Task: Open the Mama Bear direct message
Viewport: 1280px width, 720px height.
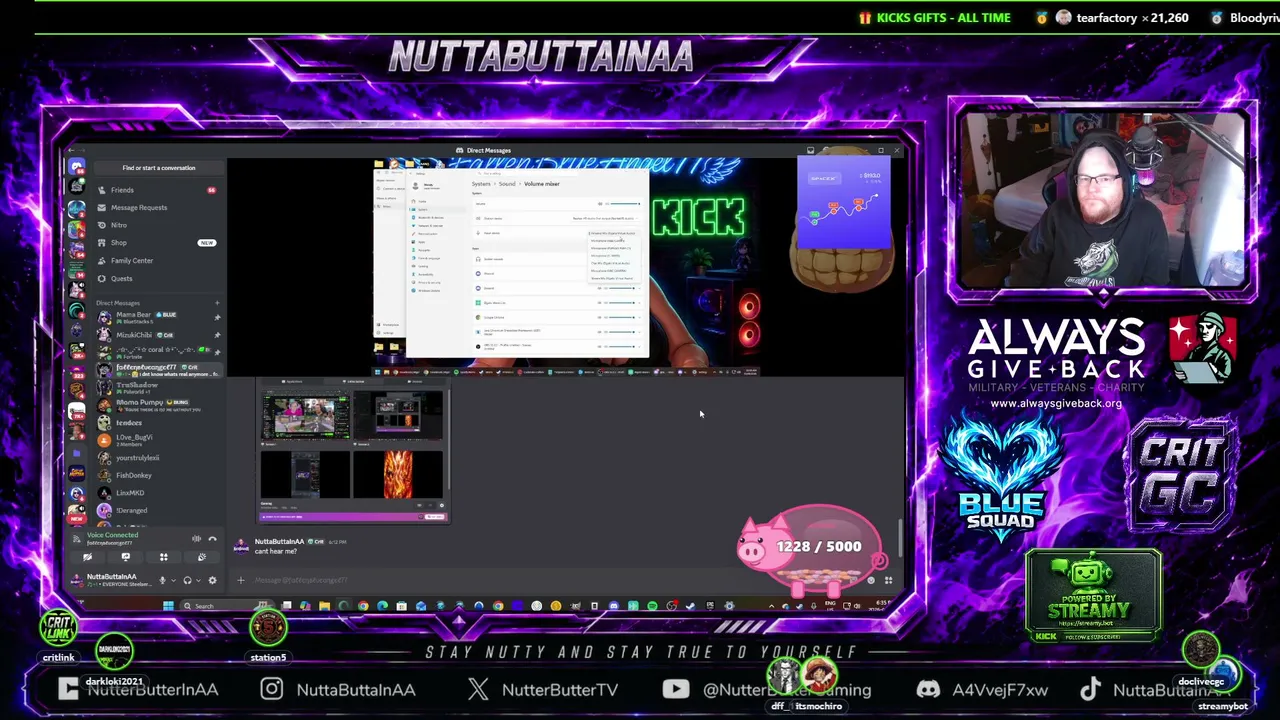Action: pyautogui.click(x=158, y=317)
